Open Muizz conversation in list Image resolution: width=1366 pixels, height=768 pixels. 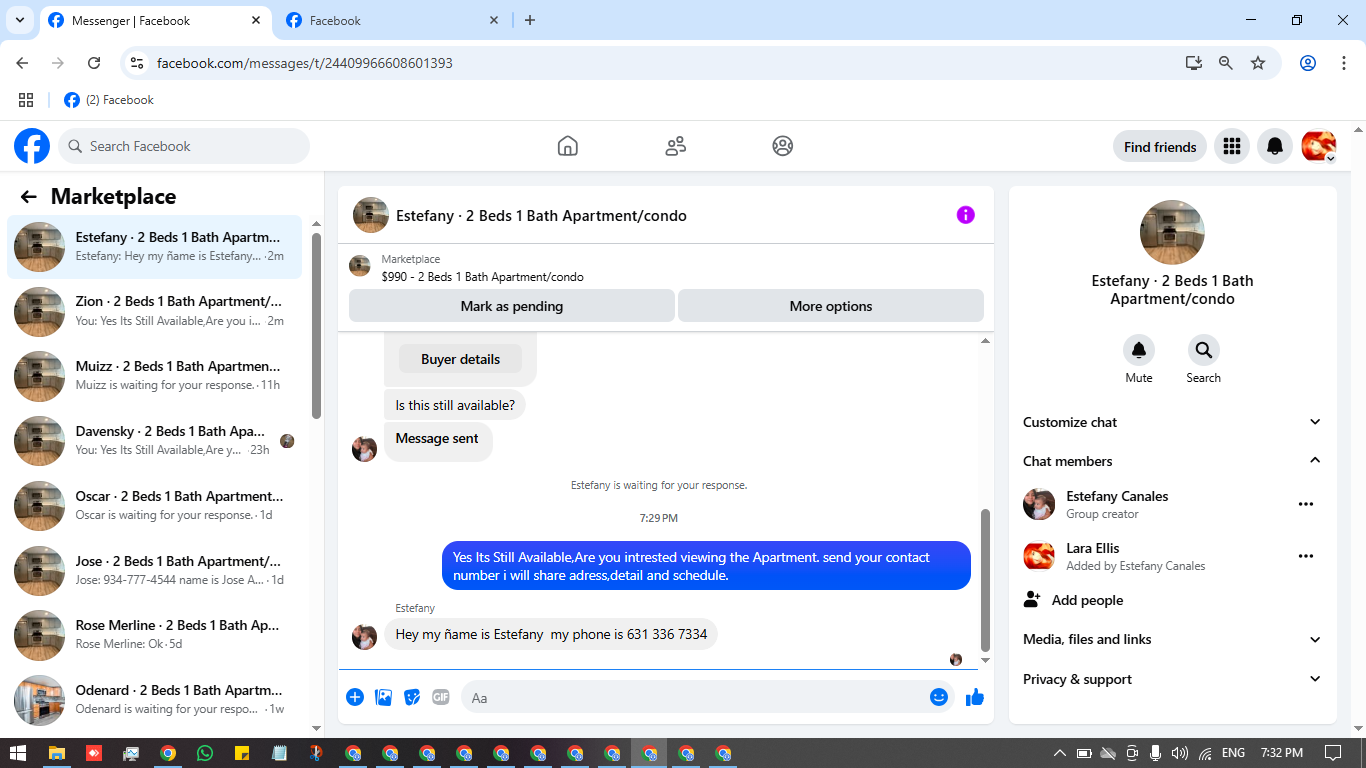155,376
